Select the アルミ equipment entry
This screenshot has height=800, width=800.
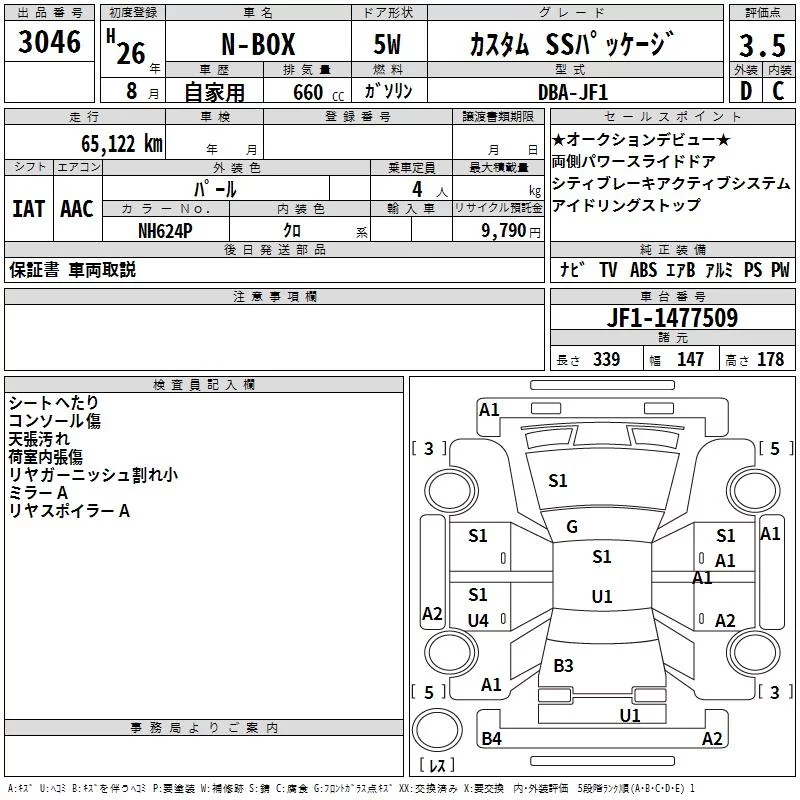click(719, 269)
